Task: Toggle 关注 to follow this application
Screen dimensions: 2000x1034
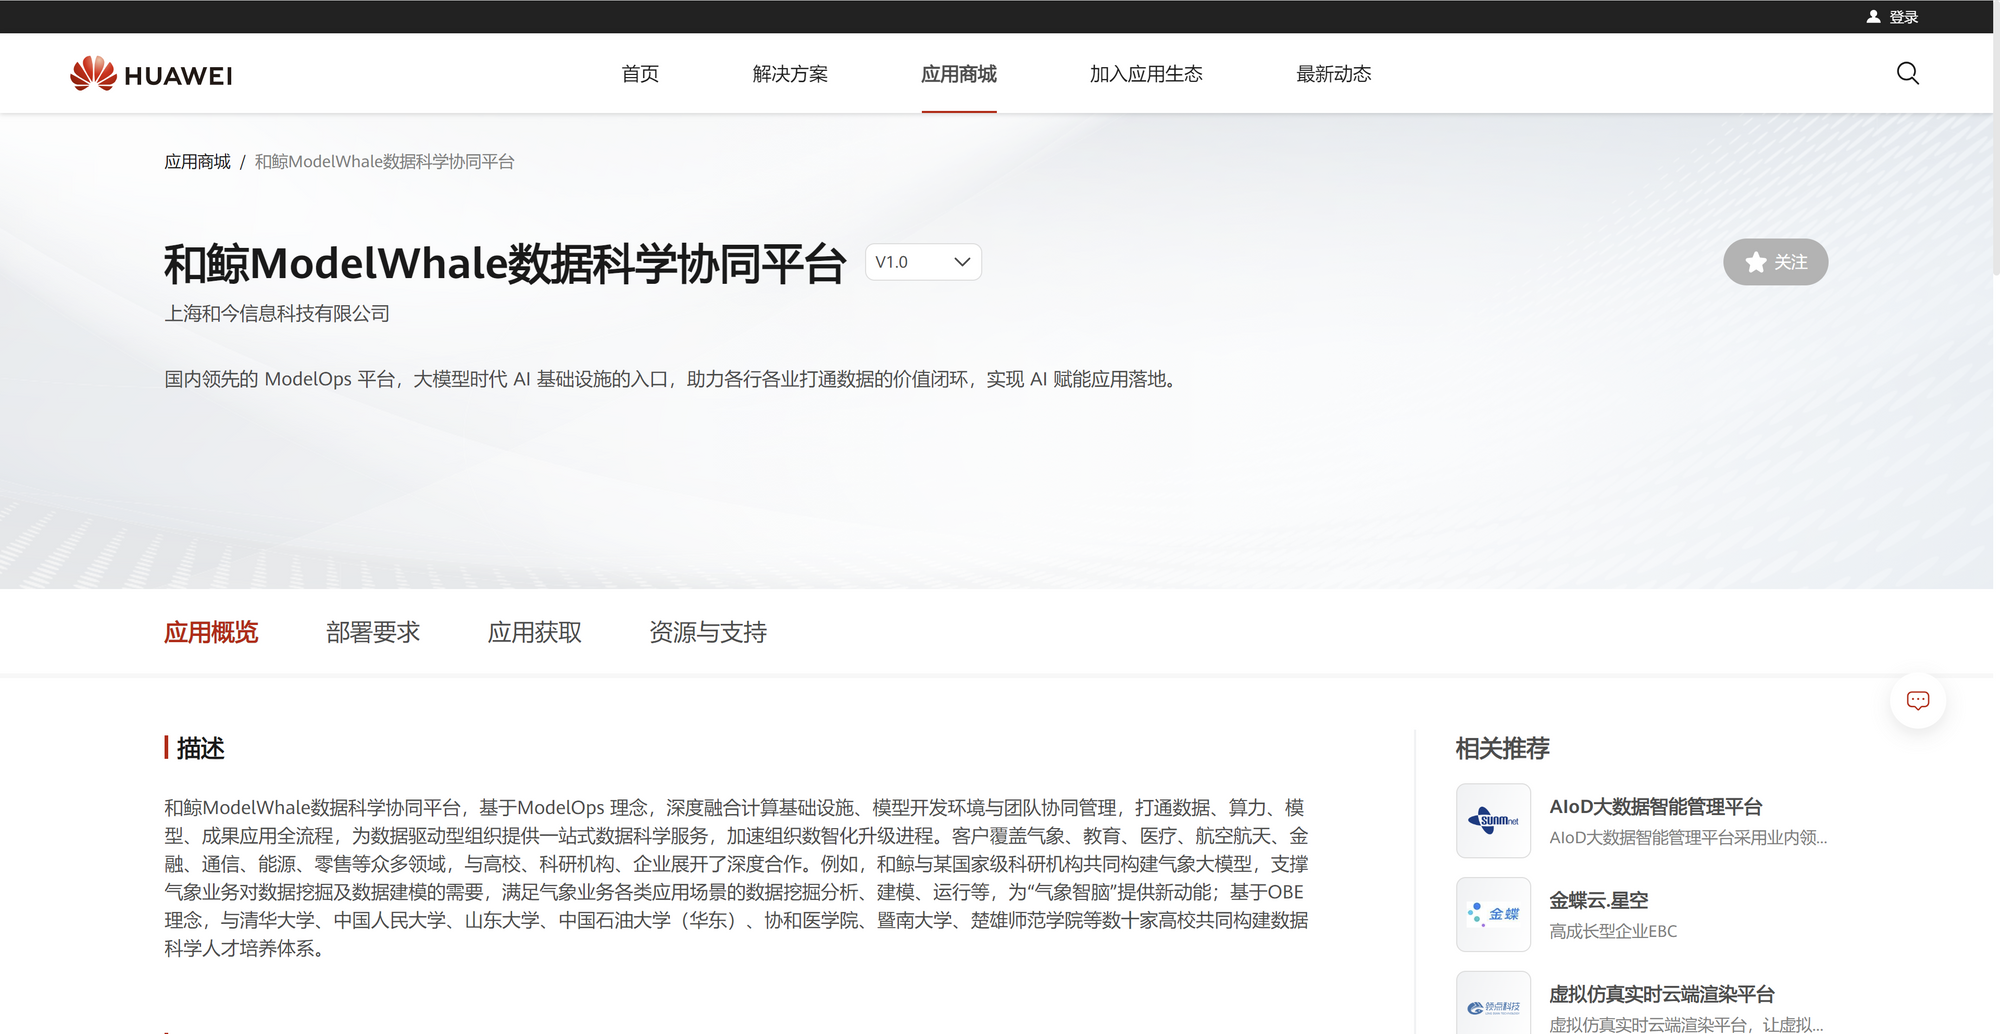Action: 1775,262
